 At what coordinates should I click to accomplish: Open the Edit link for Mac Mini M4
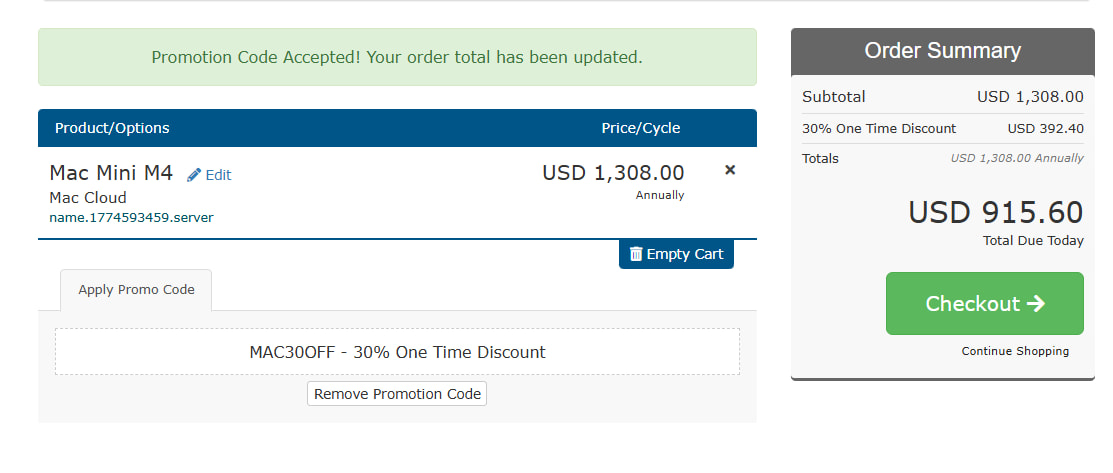click(x=218, y=175)
